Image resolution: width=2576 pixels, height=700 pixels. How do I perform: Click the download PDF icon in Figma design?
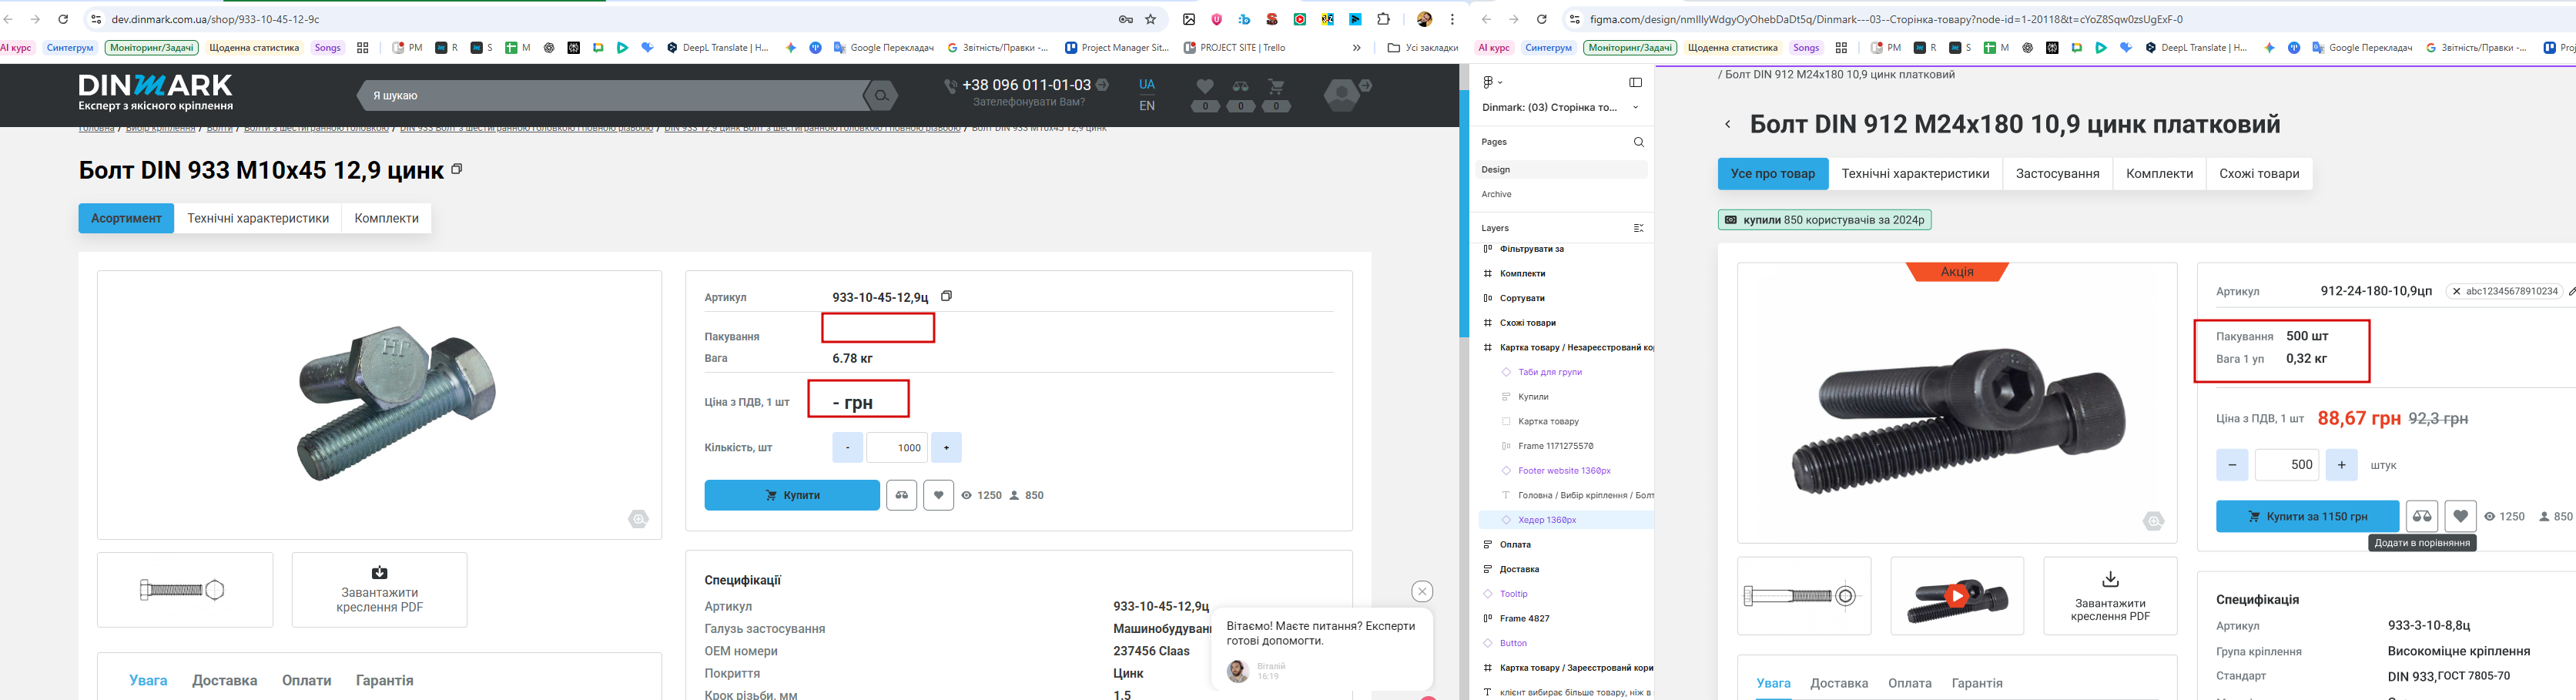coord(2110,579)
